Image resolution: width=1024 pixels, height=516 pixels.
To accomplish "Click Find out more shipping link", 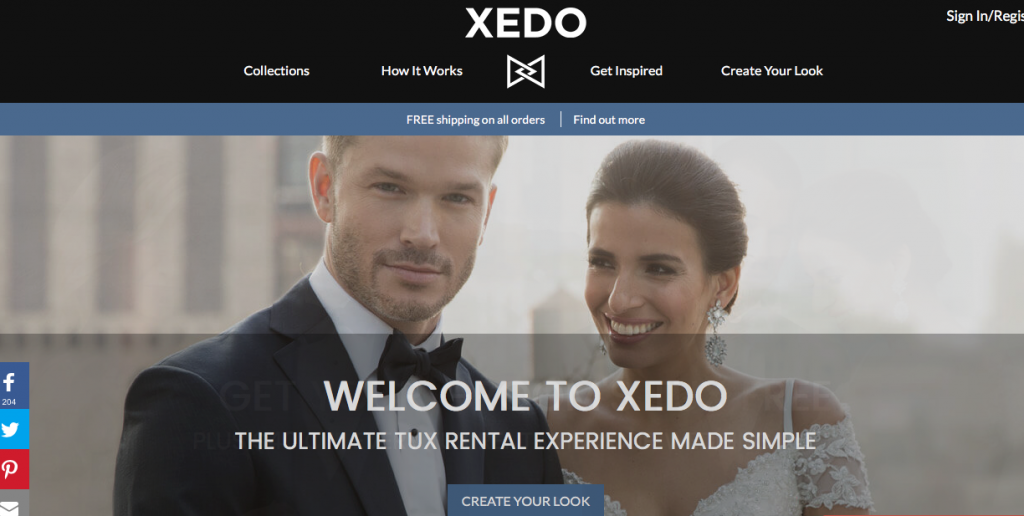I will pyautogui.click(x=609, y=120).
